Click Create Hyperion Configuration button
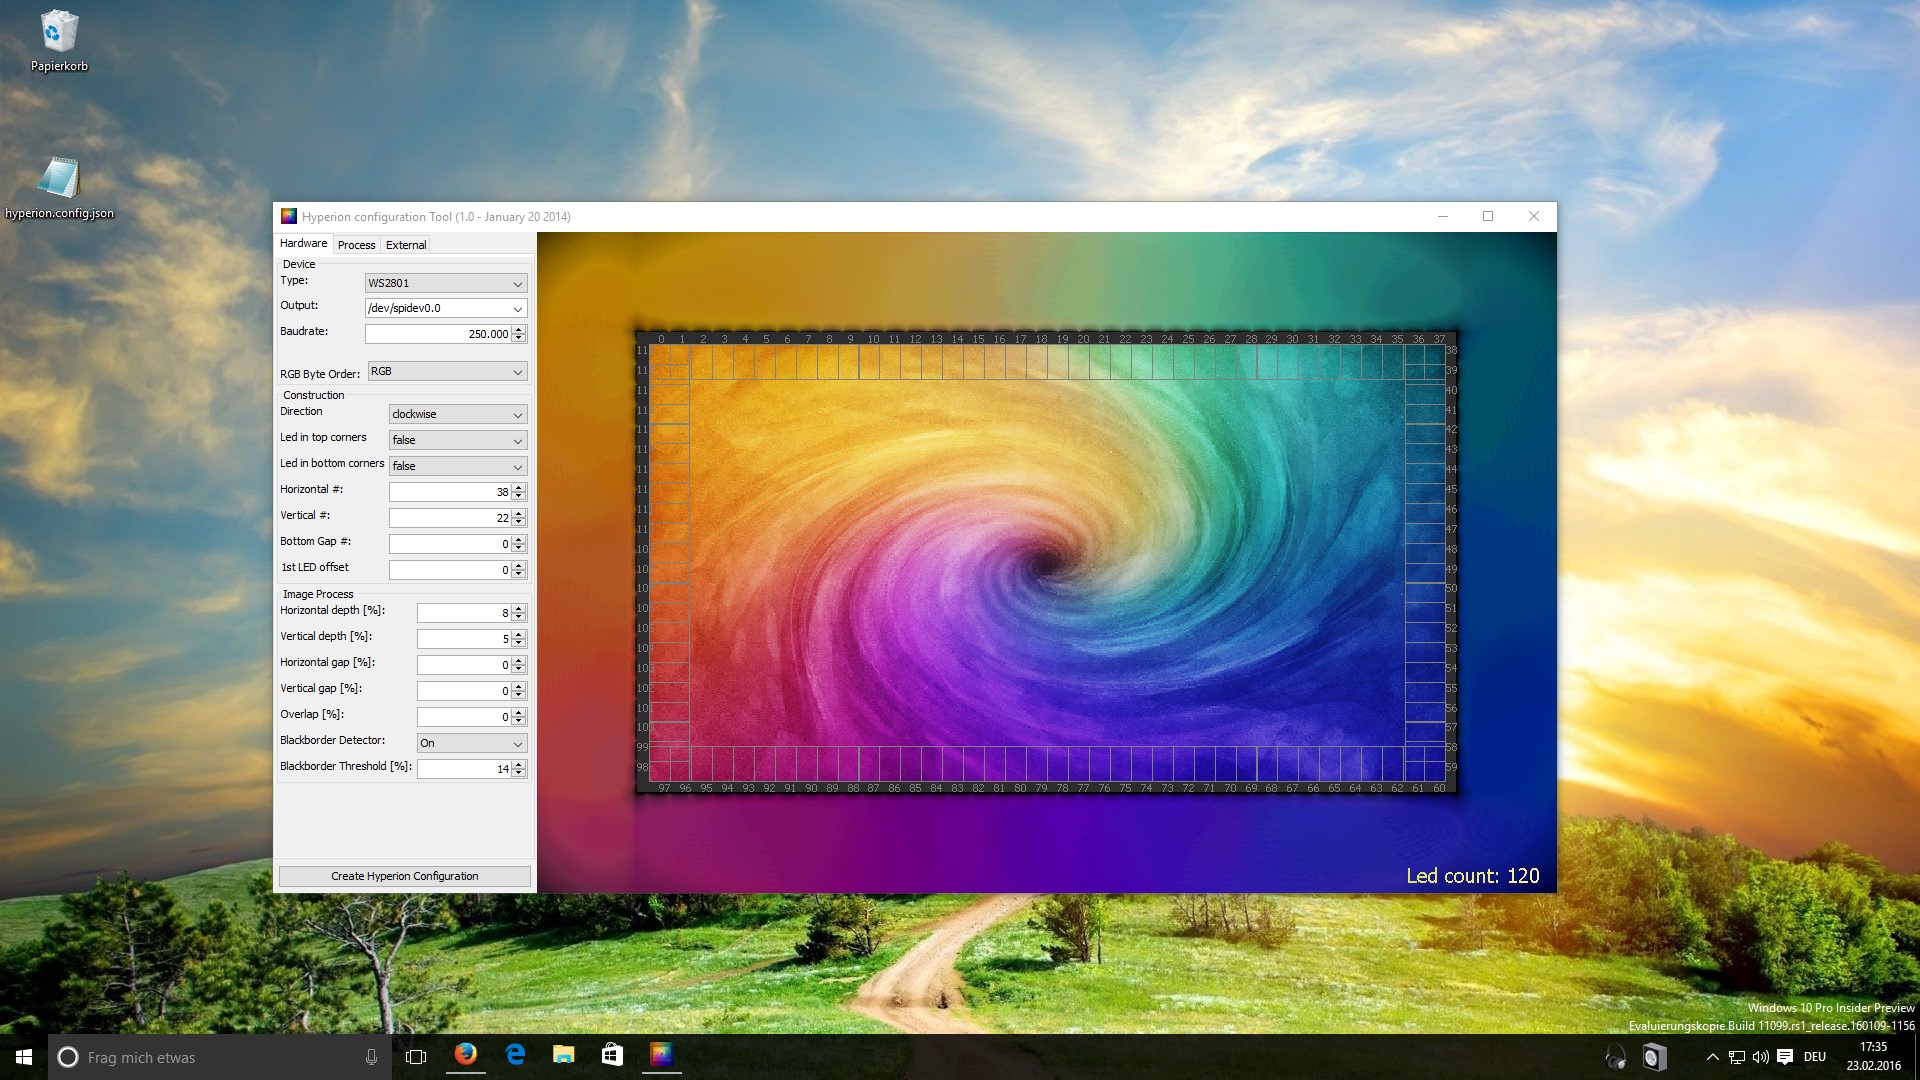The width and height of the screenshot is (1920, 1080). 404,876
